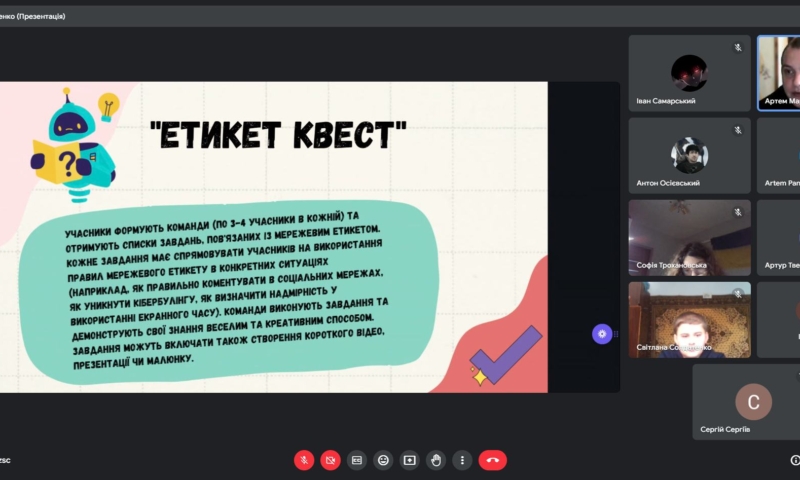Toggle closed captions (CC) button
Screen dimensions: 800x480
click(x=357, y=460)
